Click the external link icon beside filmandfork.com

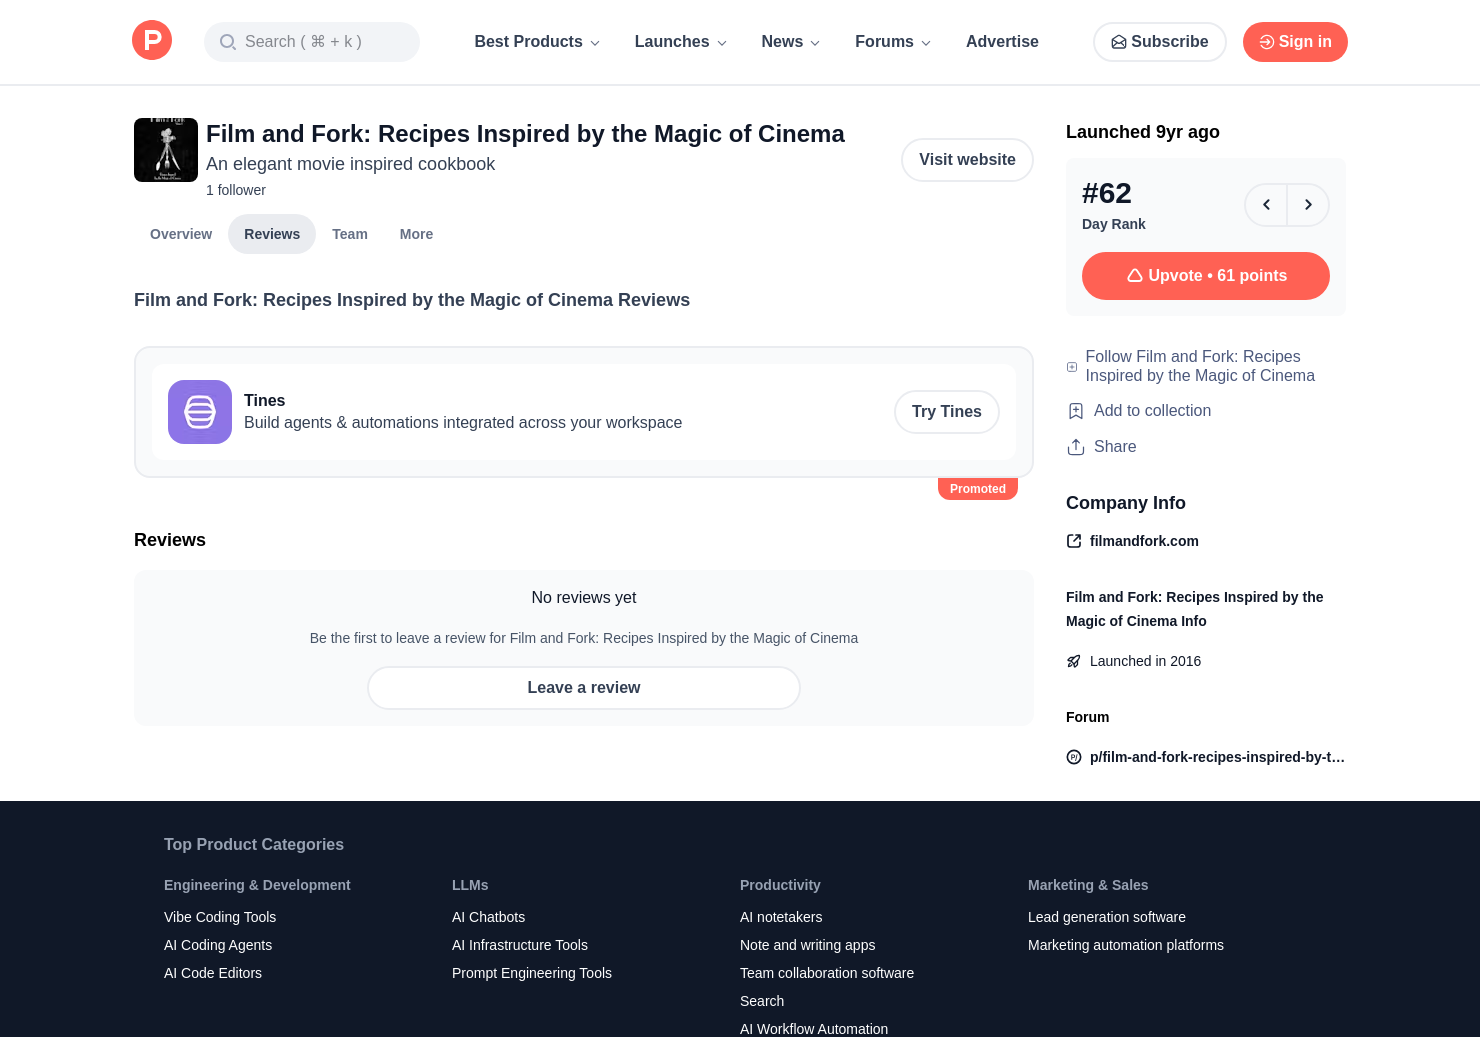coord(1074,541)
